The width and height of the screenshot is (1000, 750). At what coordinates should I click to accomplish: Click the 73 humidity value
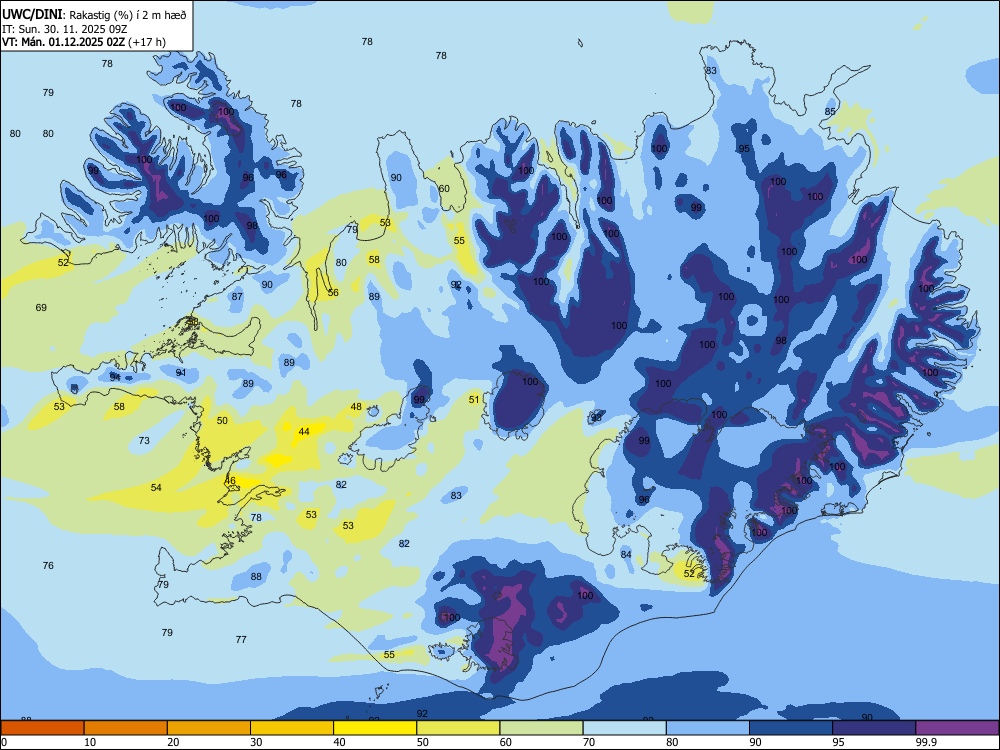tap(144, 441)
